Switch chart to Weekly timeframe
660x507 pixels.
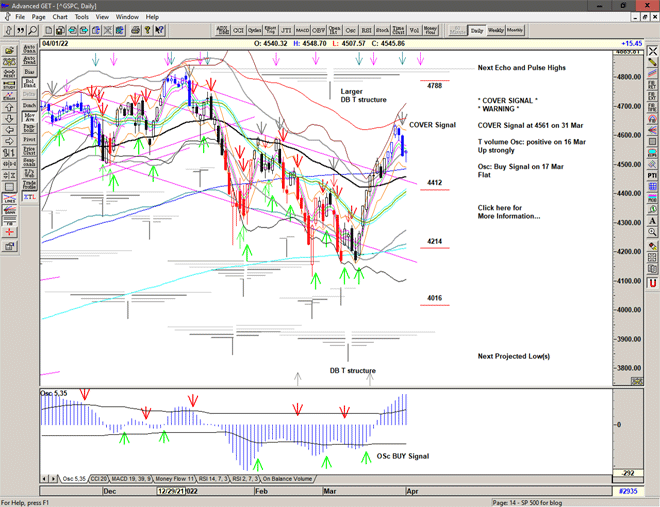coord(497,30)
